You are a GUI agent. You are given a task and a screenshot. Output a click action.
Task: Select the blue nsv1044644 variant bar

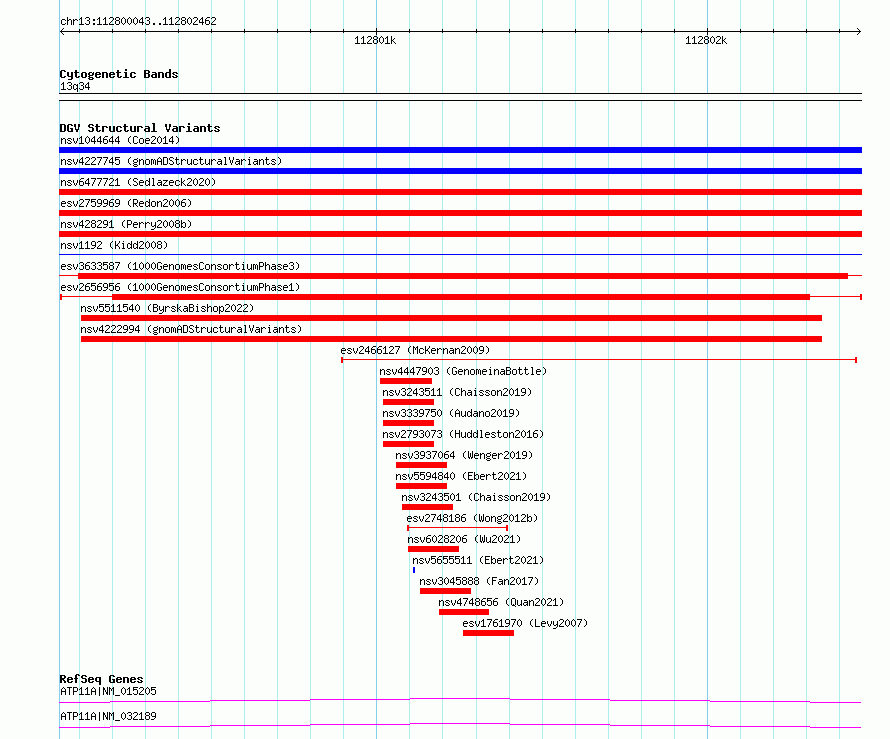pos(460,150)
